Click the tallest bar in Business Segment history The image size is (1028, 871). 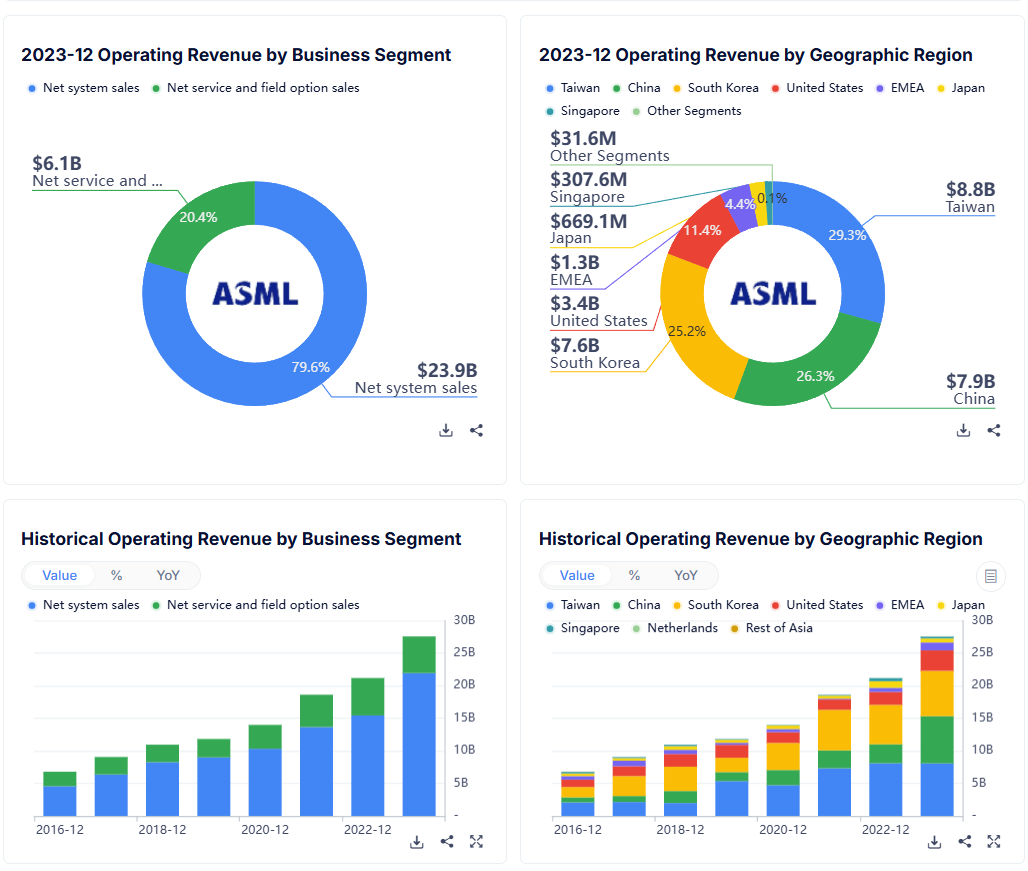(x=419, y=726)
